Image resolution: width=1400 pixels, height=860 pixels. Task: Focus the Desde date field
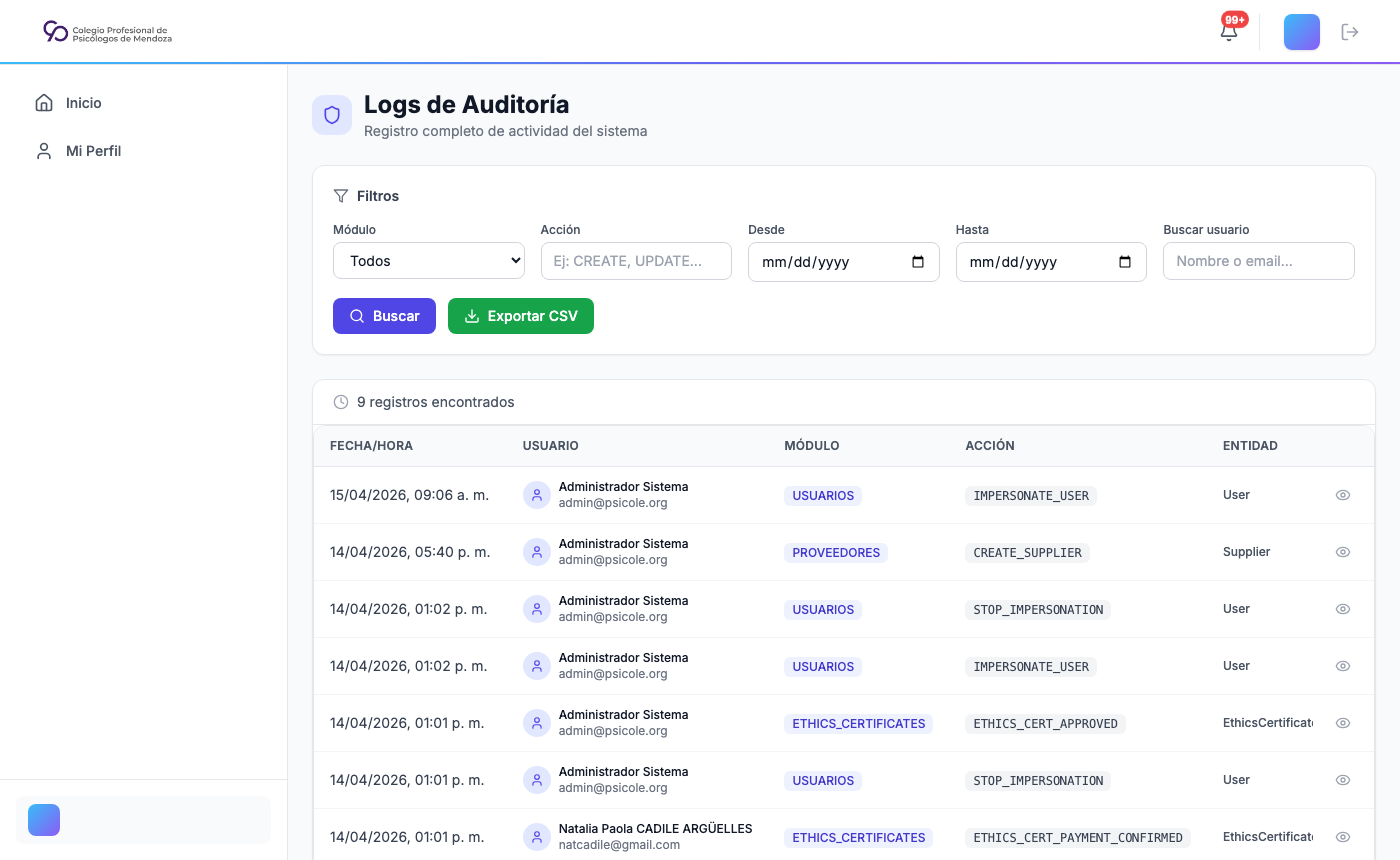click(x=844, y=262)
